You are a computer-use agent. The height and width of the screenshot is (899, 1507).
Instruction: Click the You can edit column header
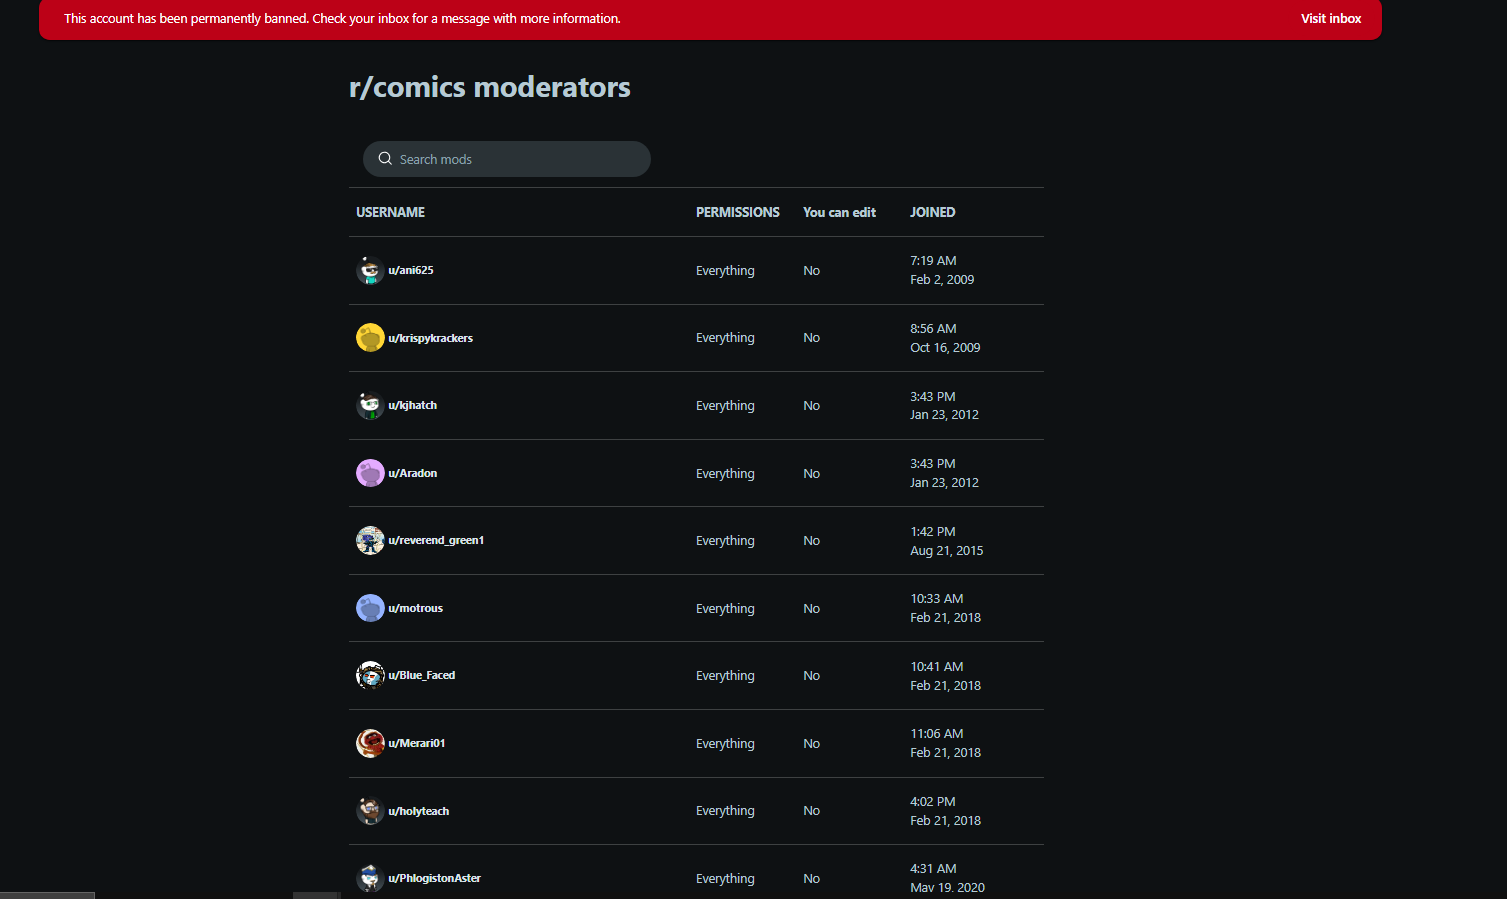pos(840,212)
